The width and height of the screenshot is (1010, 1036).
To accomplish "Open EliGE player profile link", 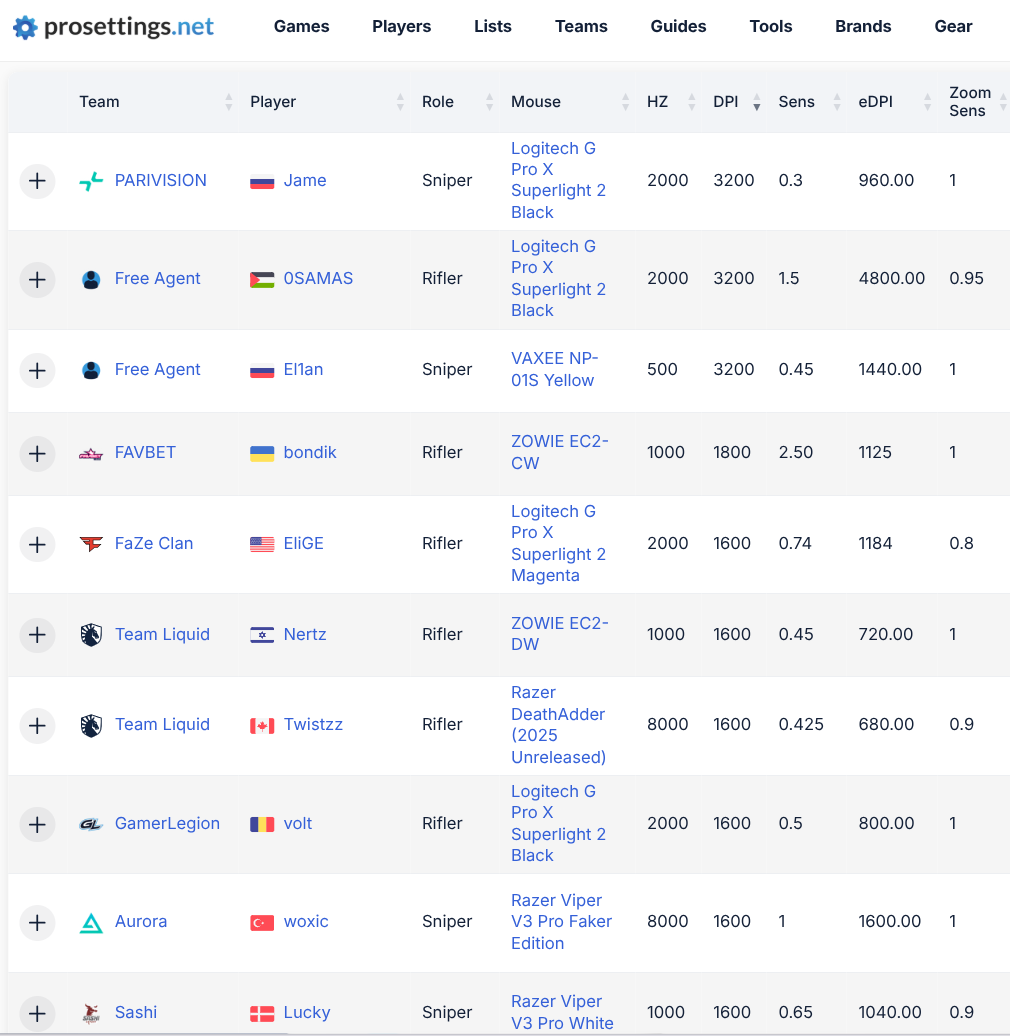I will pos(303,543).
